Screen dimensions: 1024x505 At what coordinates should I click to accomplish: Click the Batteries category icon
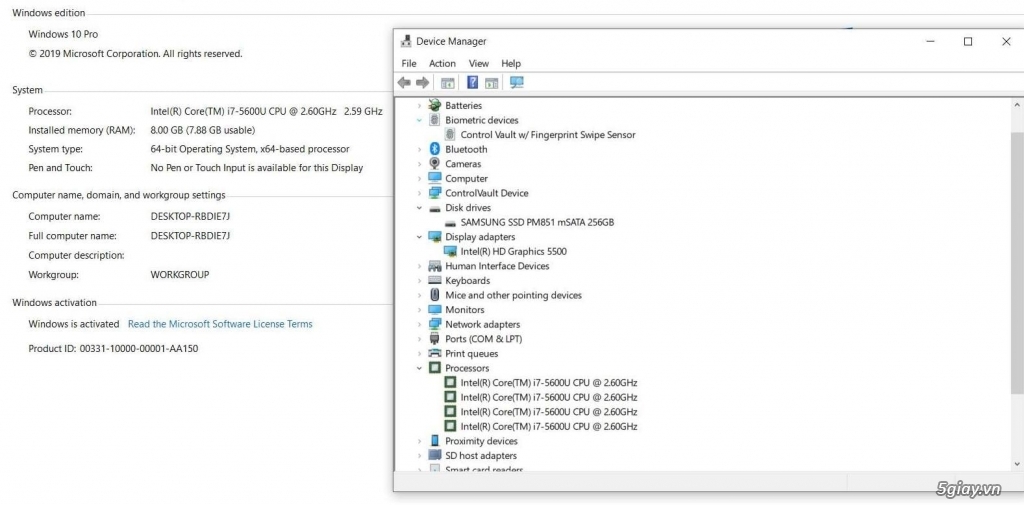coord(434,105)
